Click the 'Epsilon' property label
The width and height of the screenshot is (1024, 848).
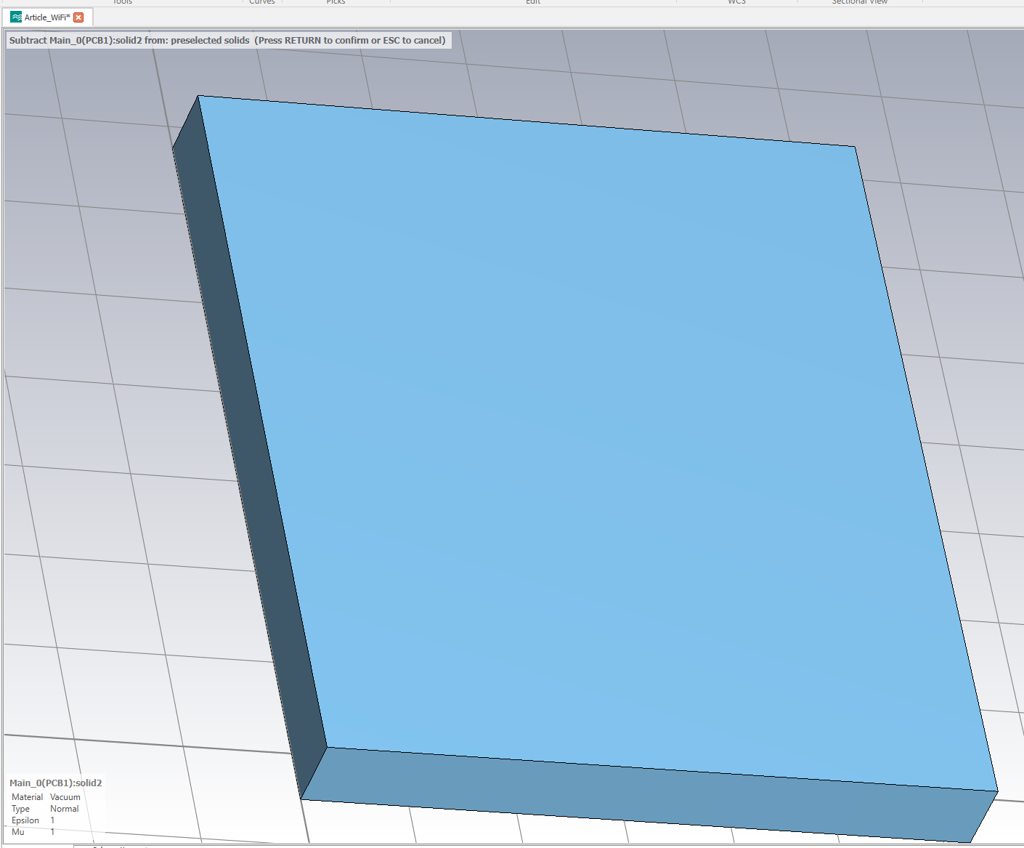(25, 821)
